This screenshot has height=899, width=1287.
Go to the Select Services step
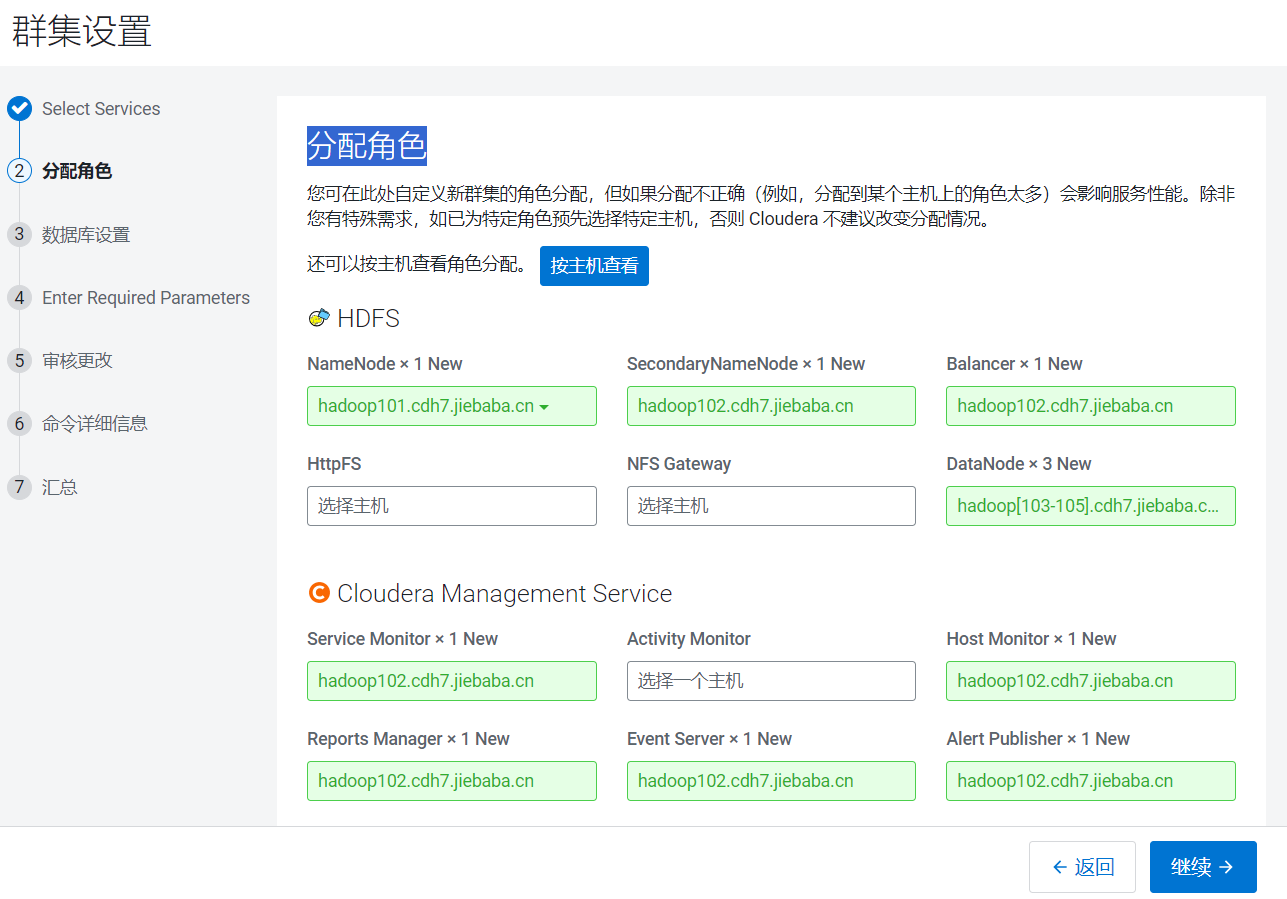click(101, 108)
